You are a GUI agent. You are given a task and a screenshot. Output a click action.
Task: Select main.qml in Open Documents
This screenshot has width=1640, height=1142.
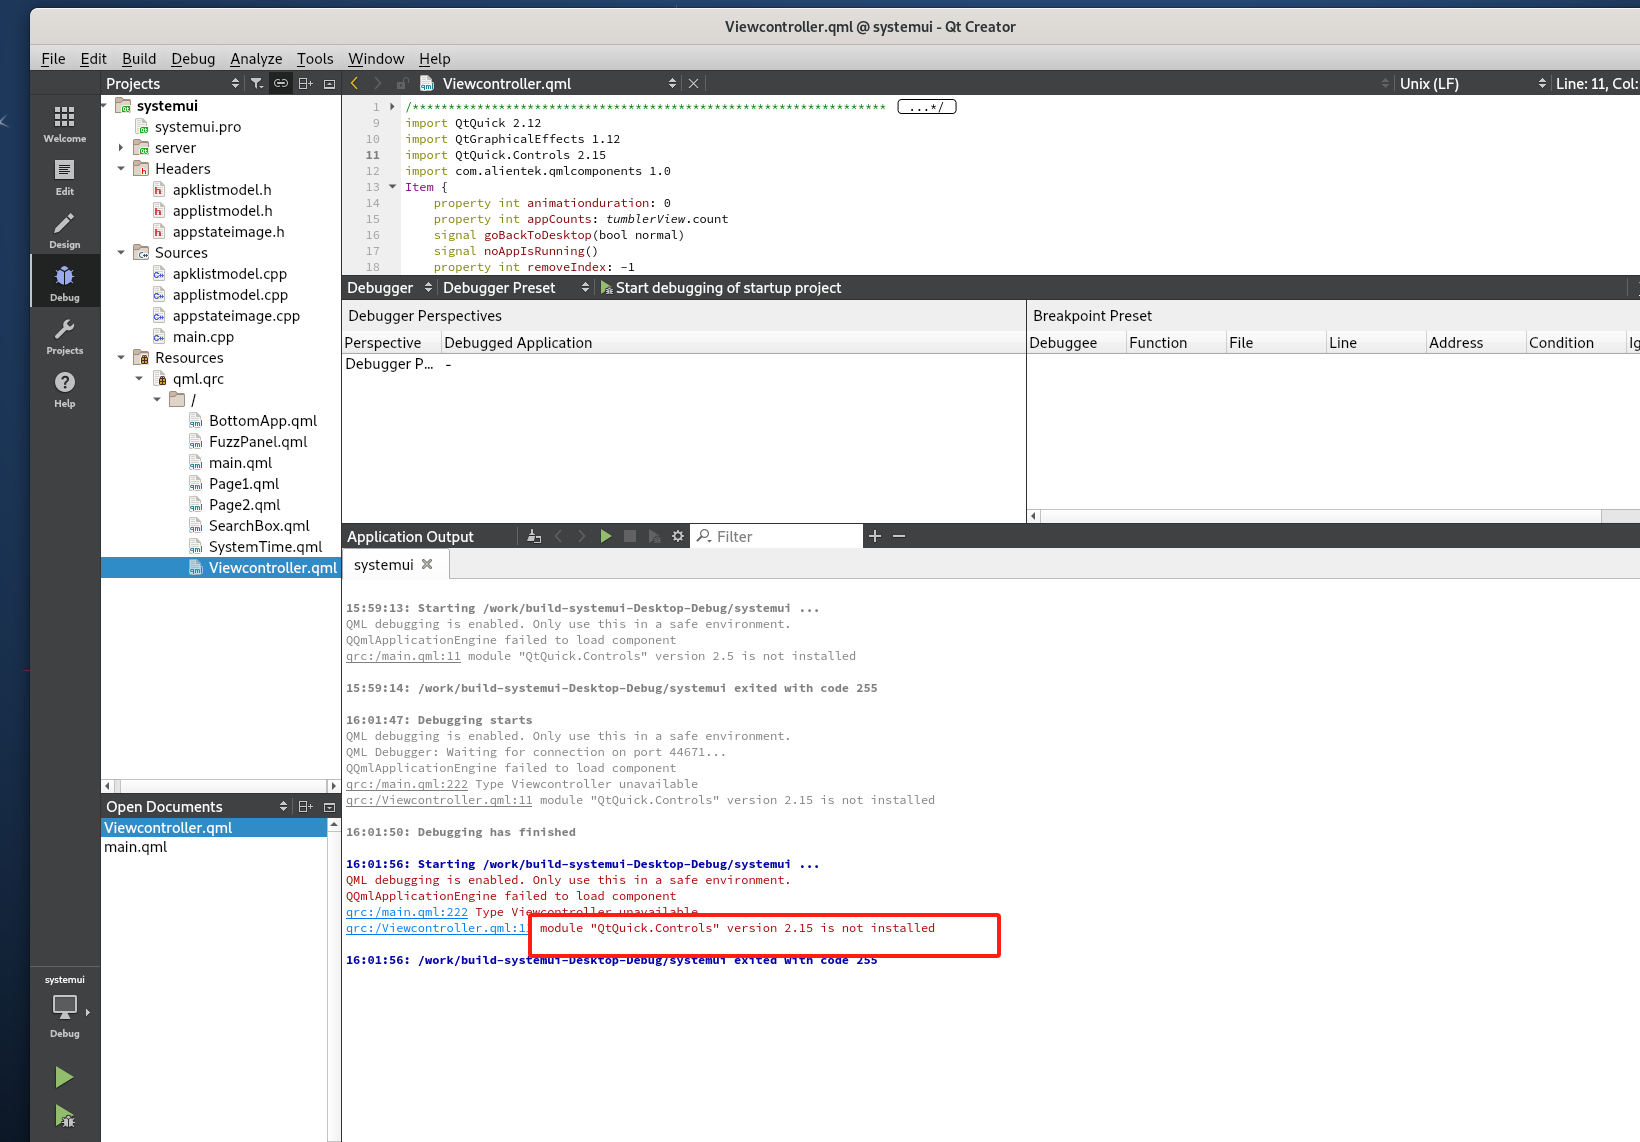(214, 847)
